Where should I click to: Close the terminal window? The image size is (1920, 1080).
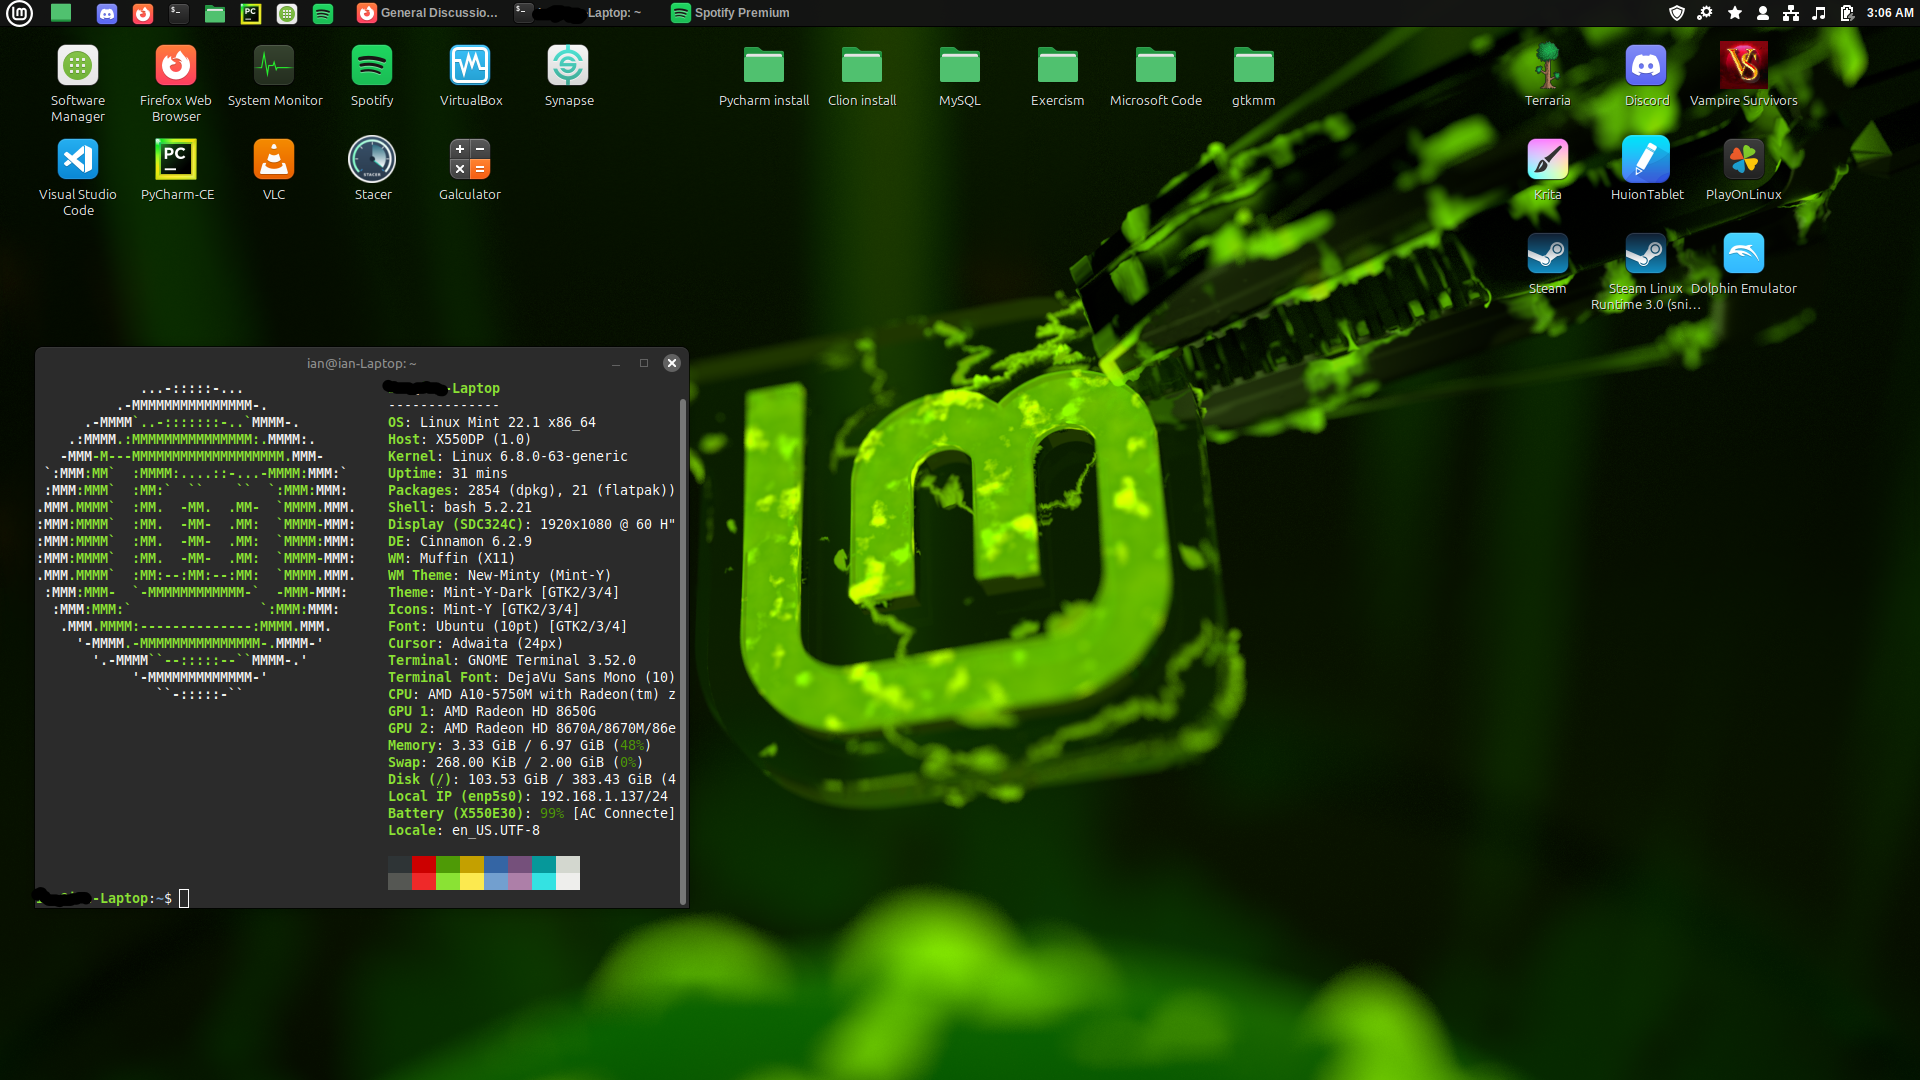[x=672, y=363]
